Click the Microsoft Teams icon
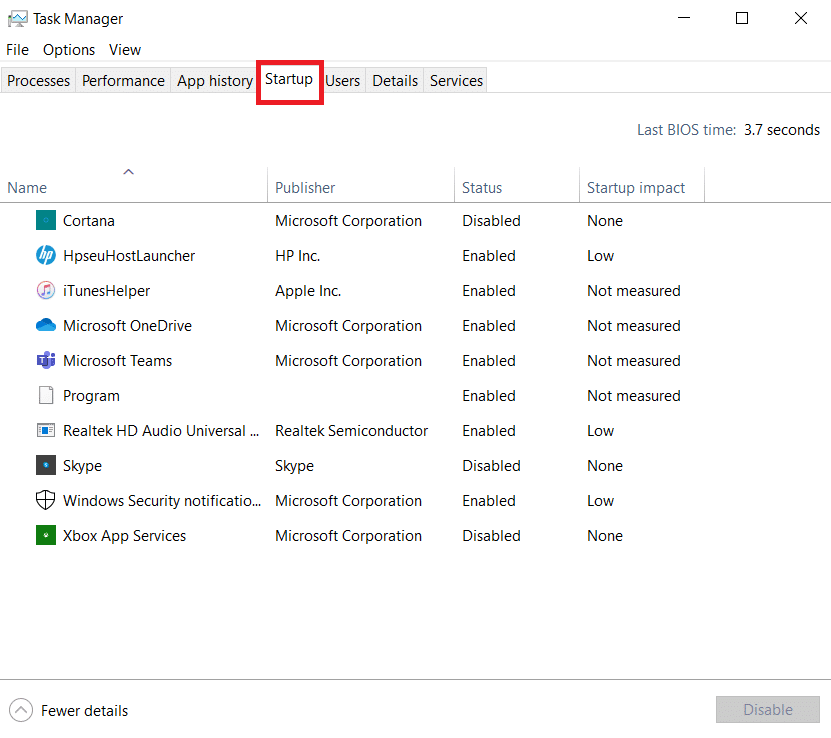831x738 pixels. pos(46,360)
